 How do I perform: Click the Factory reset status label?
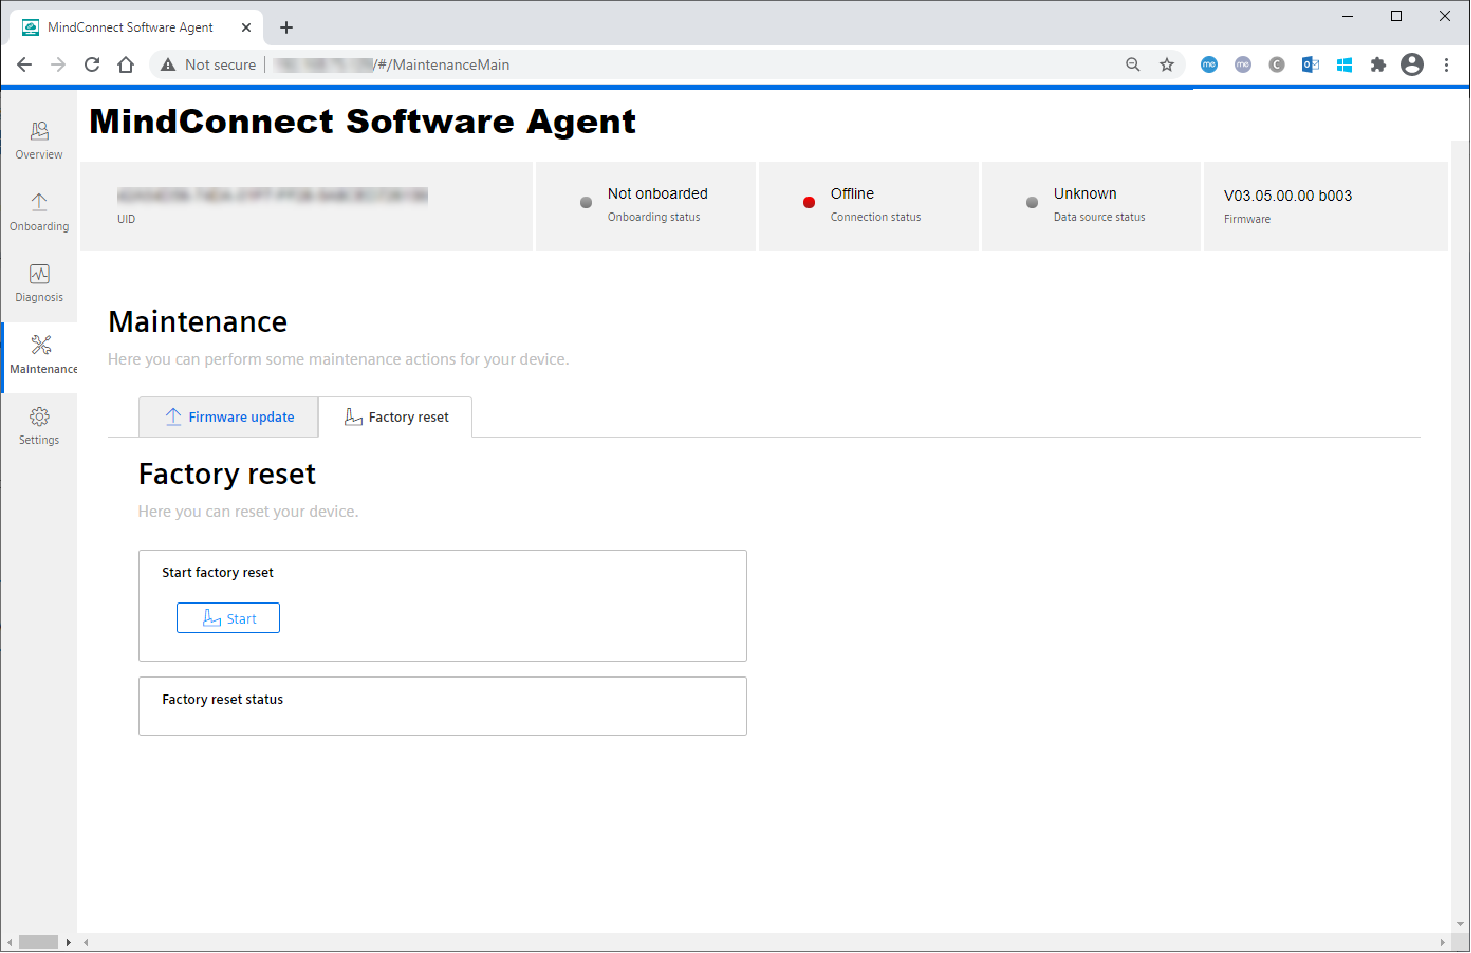[x=223, y=700]
